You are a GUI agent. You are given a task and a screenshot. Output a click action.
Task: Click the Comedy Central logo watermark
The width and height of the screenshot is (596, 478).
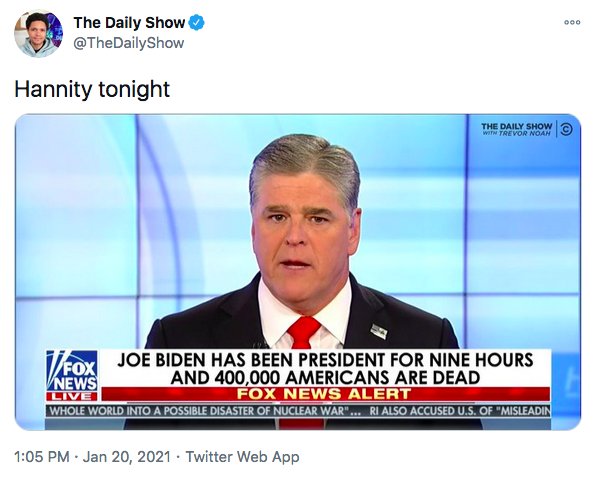[x=566, y=129]
